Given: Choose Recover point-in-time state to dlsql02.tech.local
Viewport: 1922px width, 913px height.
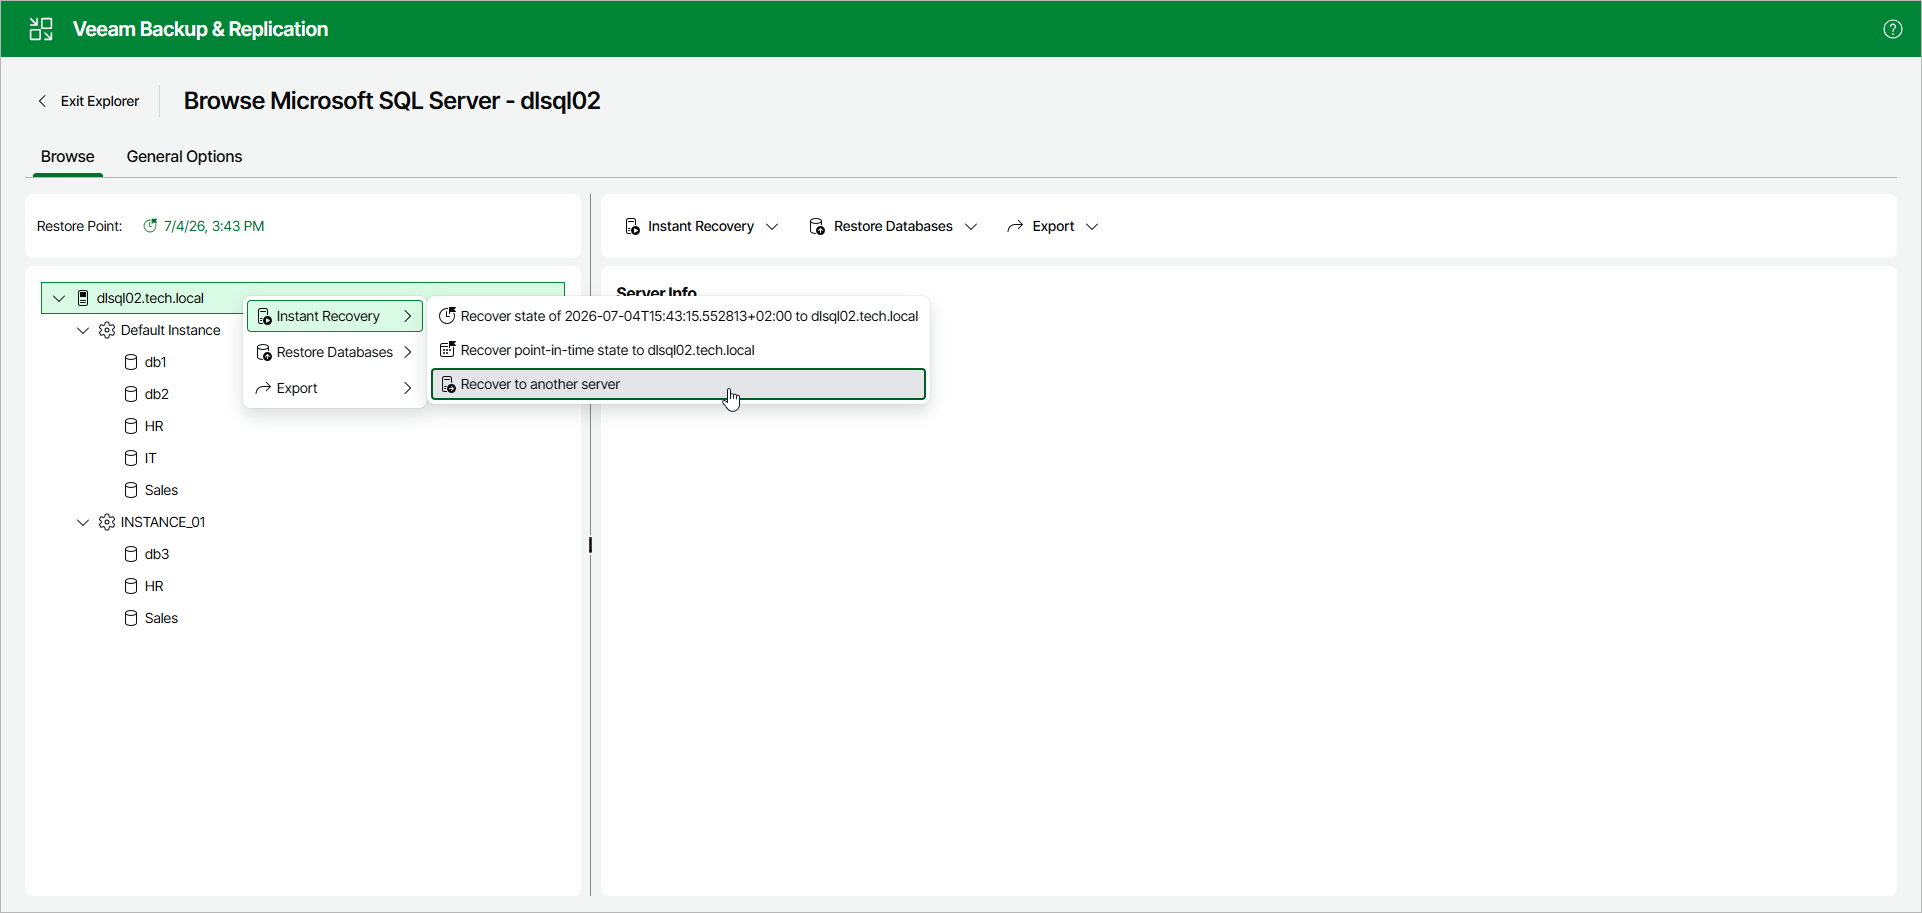Looking at the screenshot, I should pos(678,350).
